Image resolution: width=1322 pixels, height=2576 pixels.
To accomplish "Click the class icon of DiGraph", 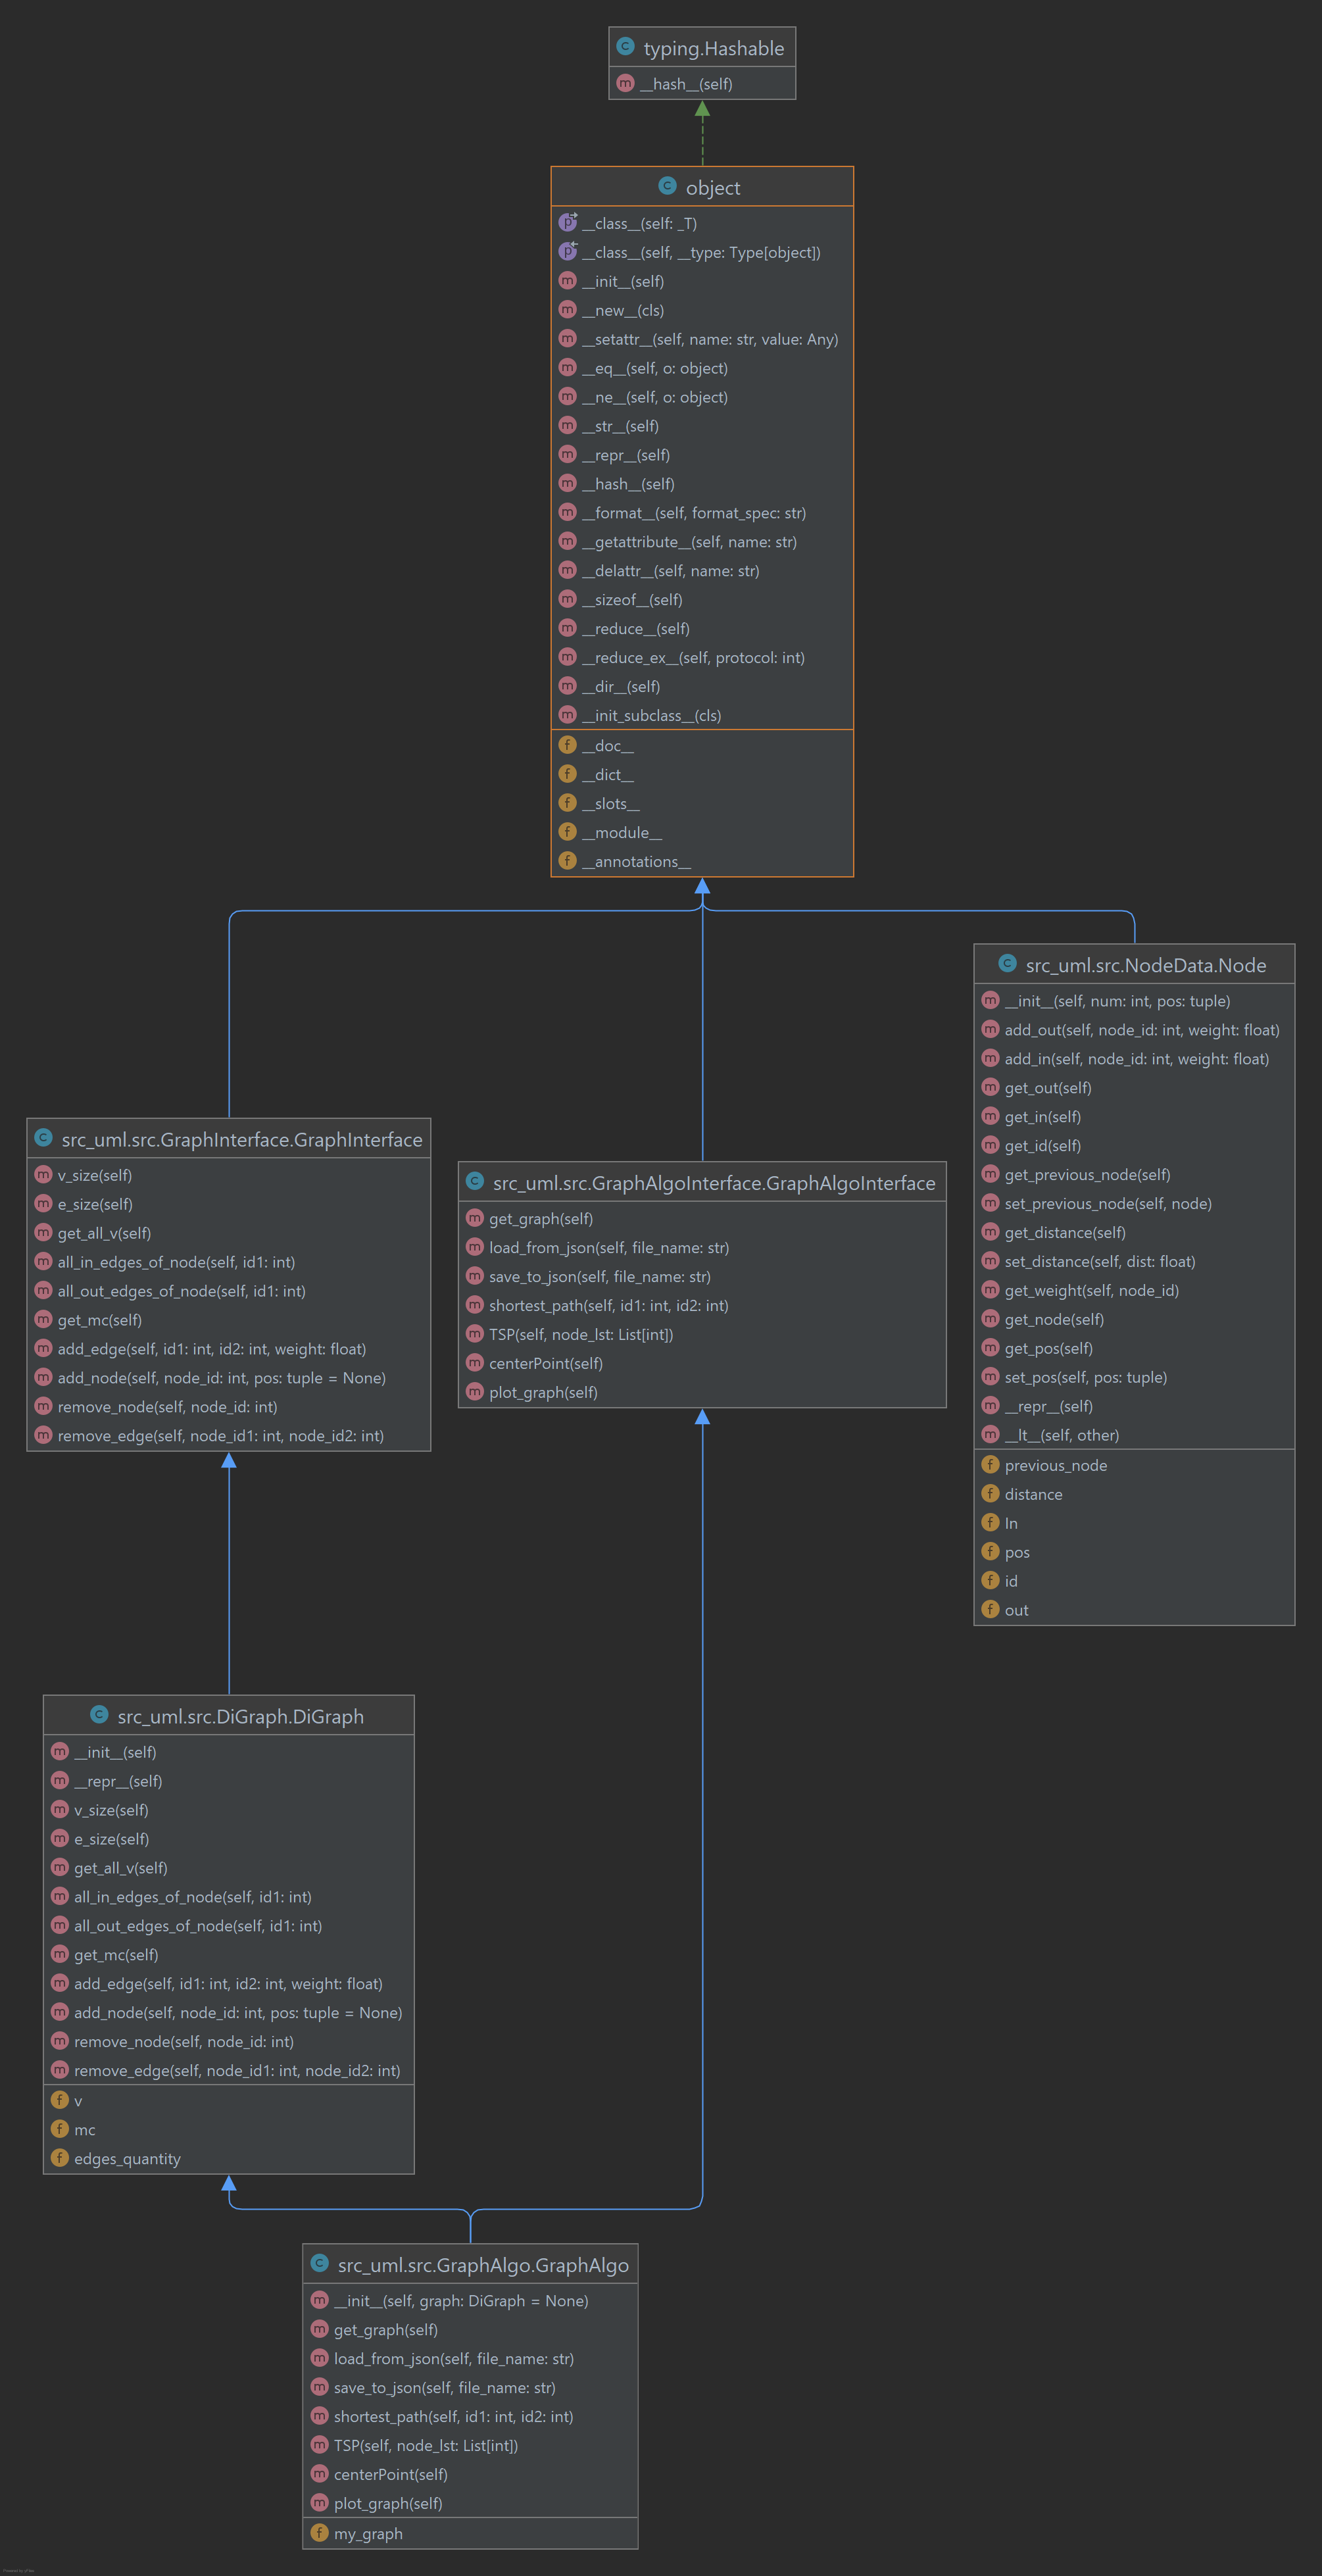I will [x=99, y=1714].
